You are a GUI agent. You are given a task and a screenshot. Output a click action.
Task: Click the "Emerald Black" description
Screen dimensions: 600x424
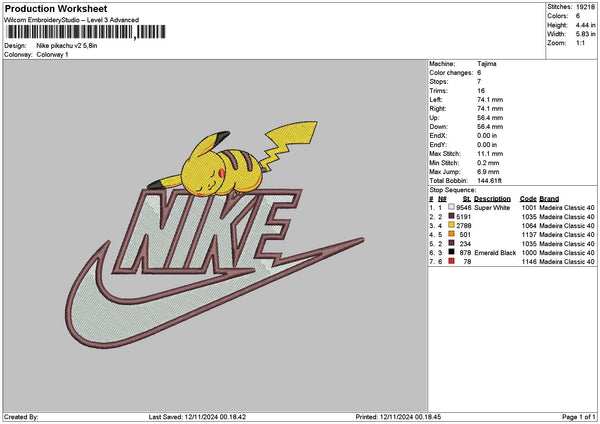[495, 253]
